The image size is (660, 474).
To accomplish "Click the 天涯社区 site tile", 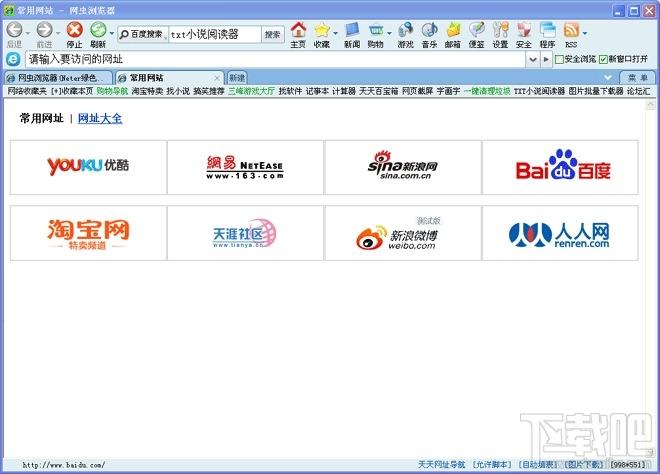I will click(x=245, y=233).
